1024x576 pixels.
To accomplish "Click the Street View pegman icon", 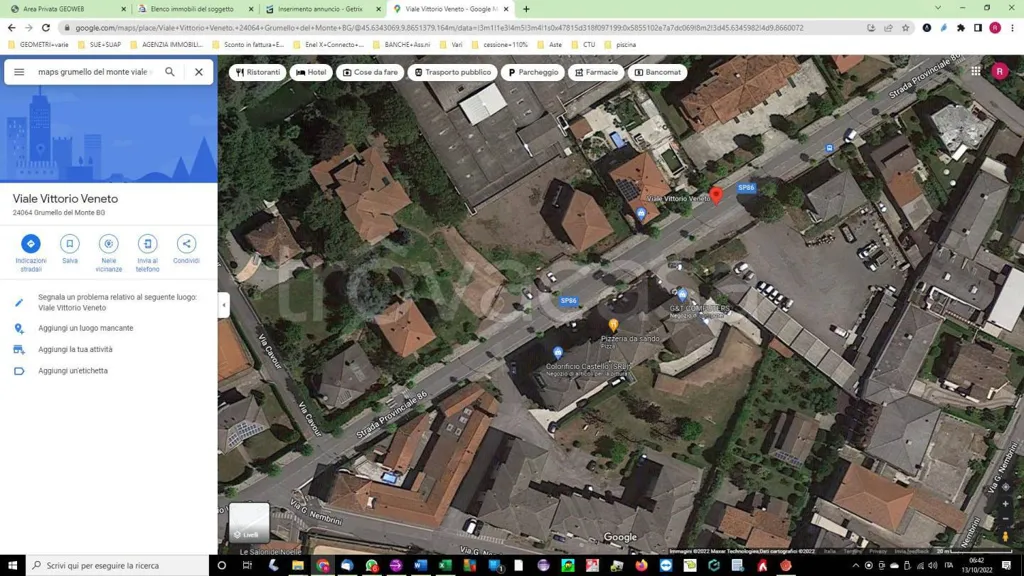I will click(x=1005, y=536).
